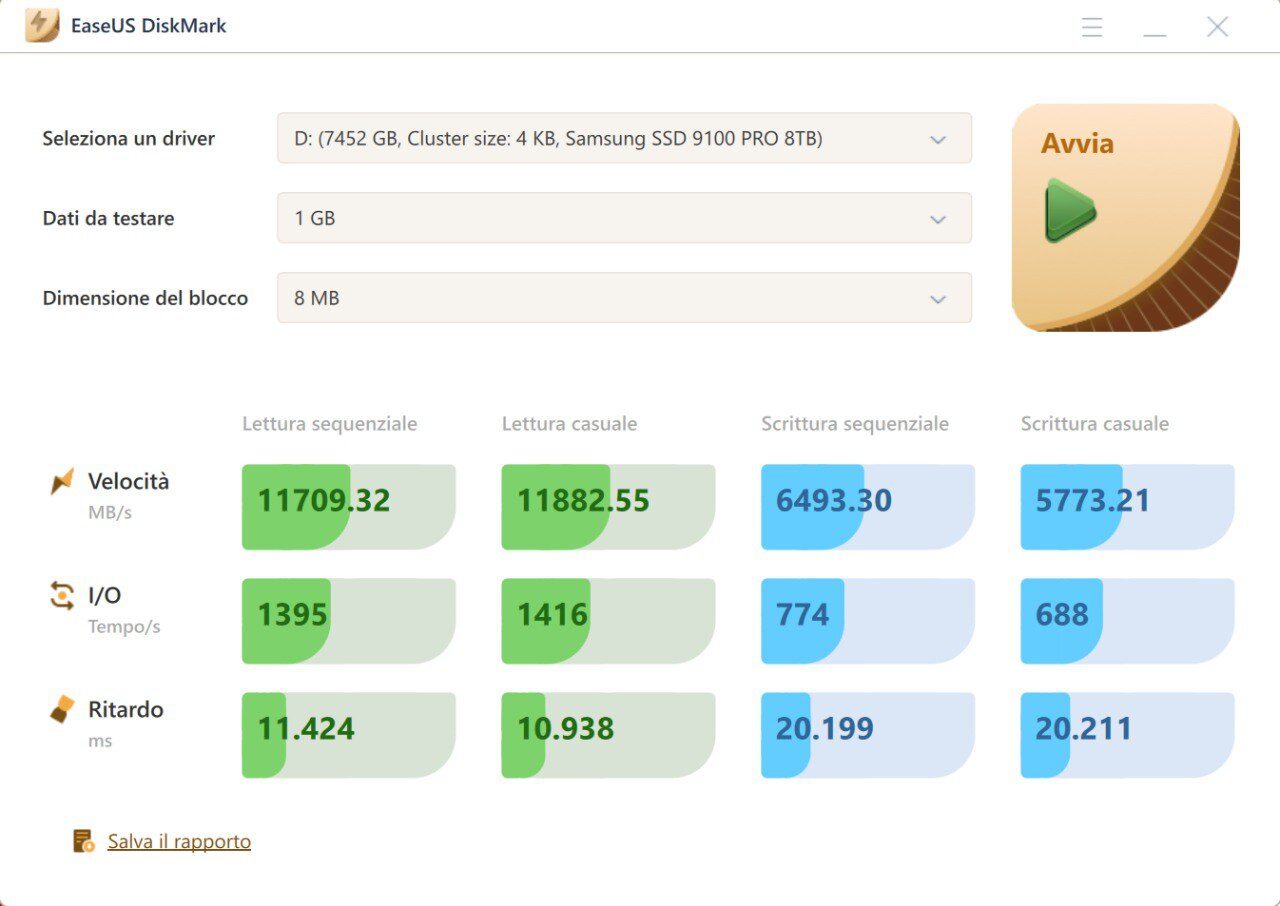This screenshot has height=906, width=1280.
Task: Open the hamburger menu in title bar
Action: (1092, 27)
